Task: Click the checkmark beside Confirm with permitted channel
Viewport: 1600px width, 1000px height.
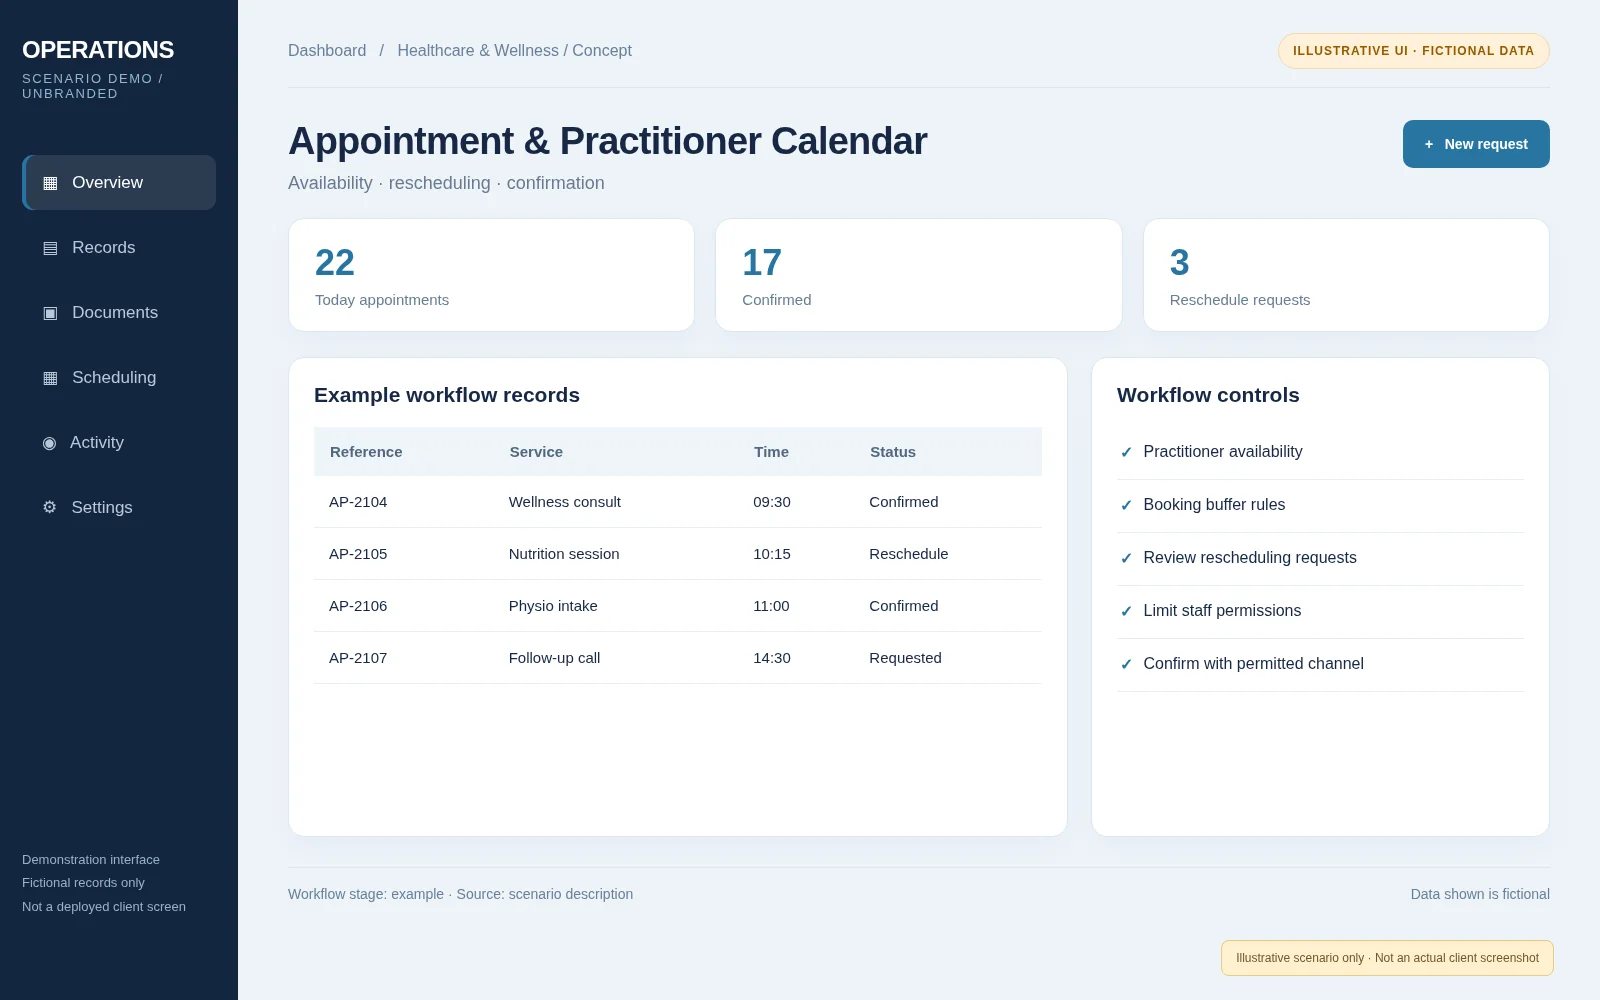Action: (1126, 664)
